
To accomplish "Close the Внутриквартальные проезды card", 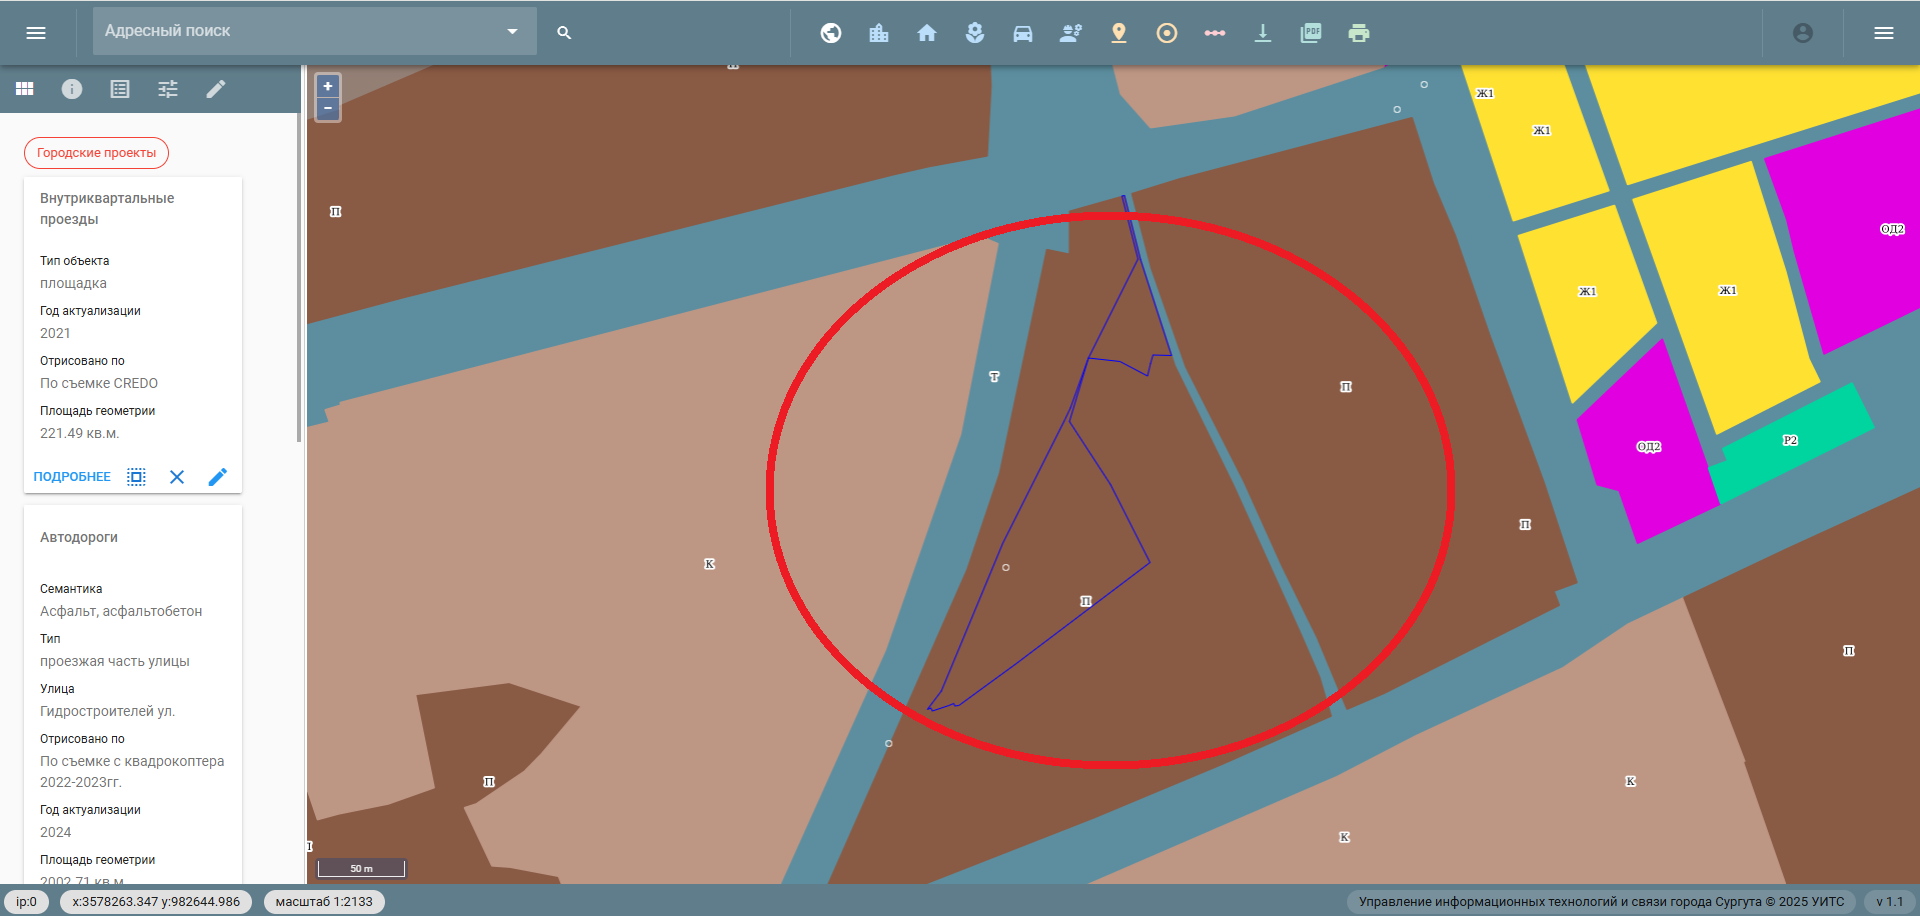I will click(x=177, y=477).
